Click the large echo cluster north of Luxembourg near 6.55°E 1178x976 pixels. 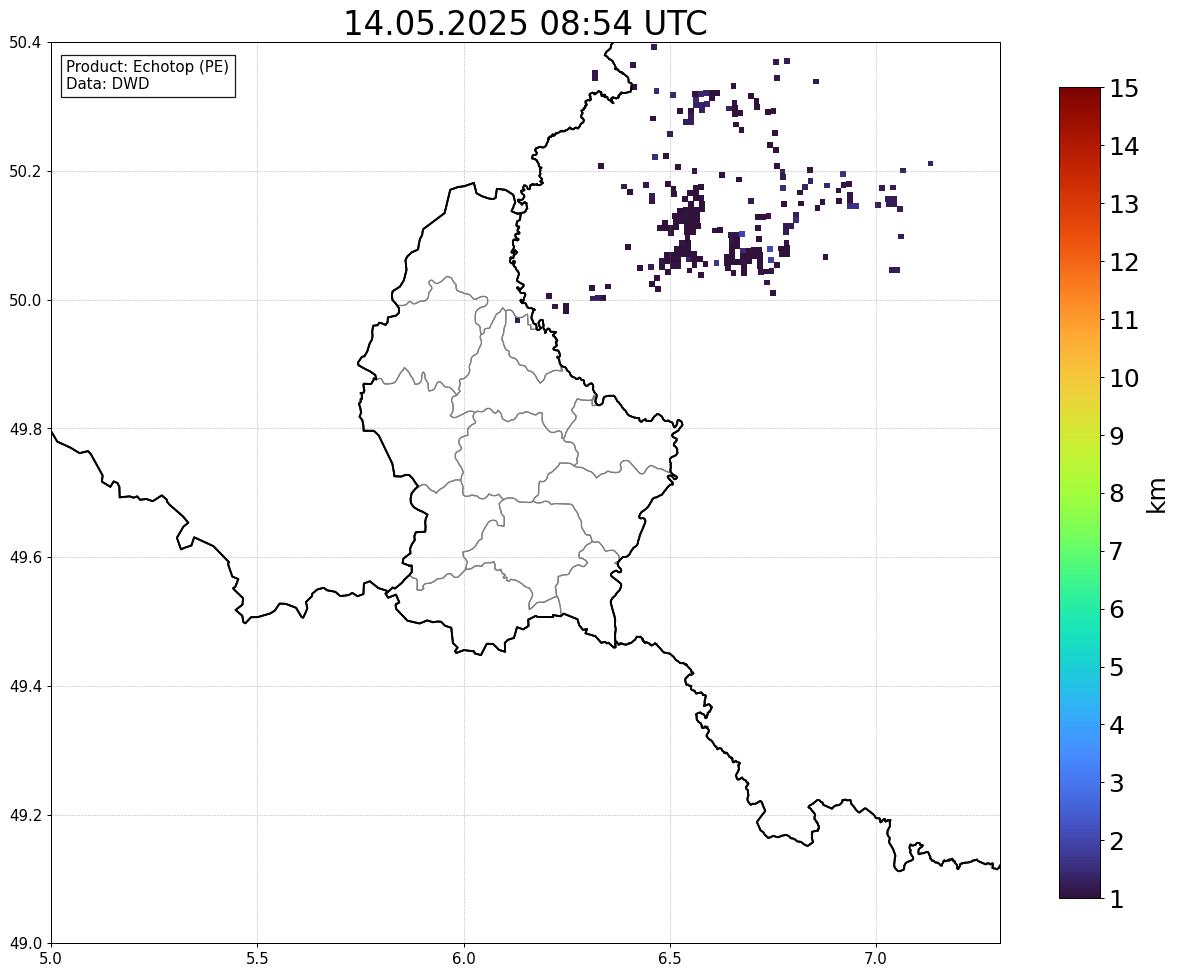[x=687, y=225]
